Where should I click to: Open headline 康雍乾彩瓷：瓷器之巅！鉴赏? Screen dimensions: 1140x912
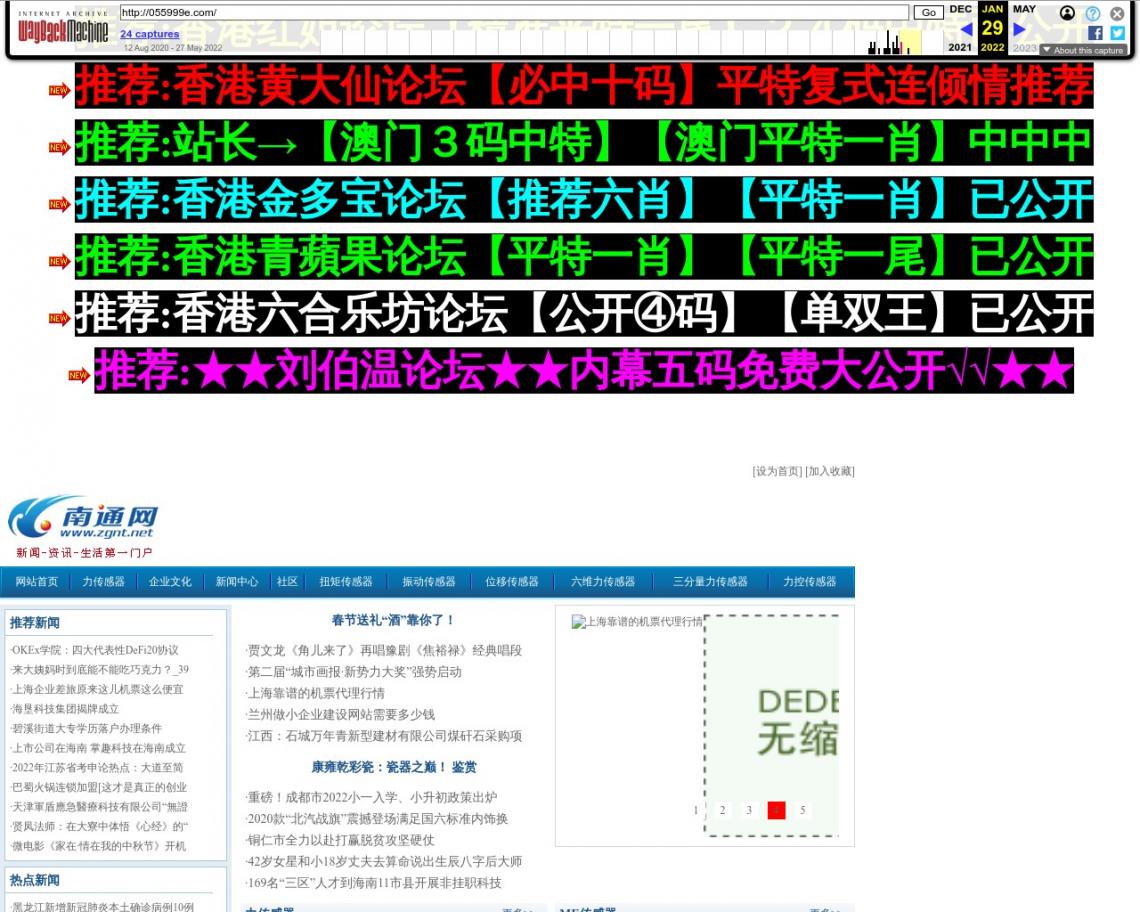[x=394, y=767]
